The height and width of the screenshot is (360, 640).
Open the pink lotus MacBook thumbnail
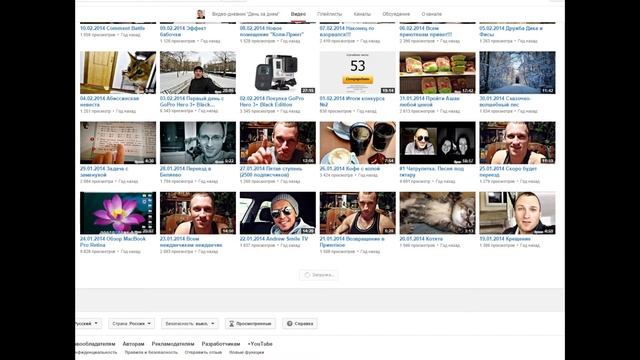pyautogui.click(x=118, y=213)
